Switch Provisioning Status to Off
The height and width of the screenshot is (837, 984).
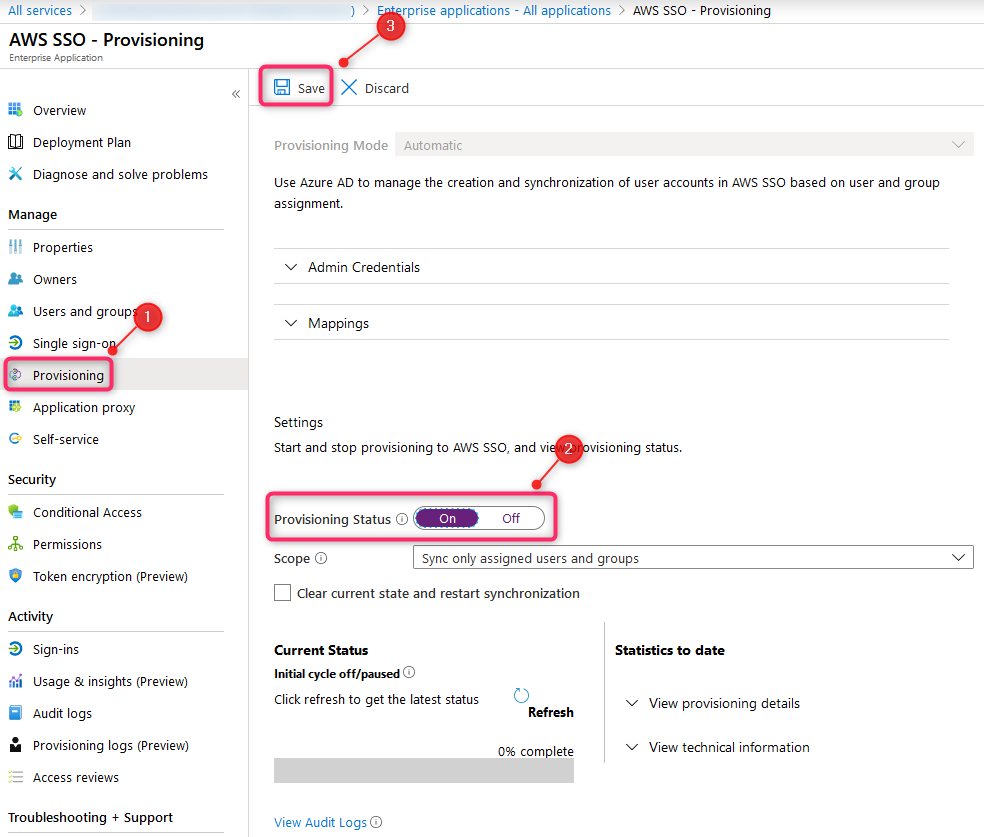coord(511,518)
